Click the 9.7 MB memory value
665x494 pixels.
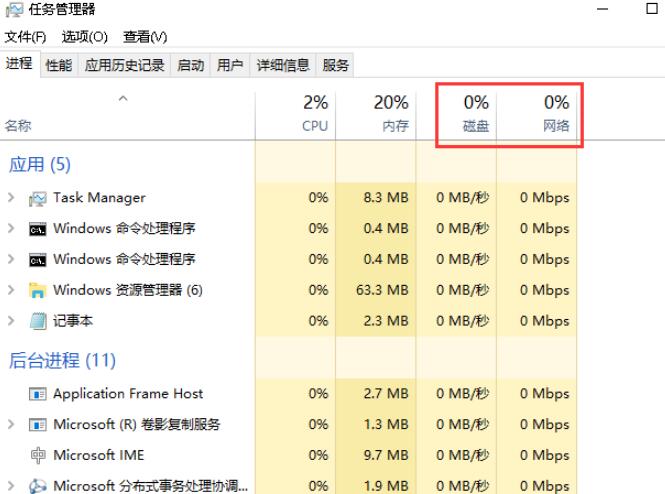point(386,455)
